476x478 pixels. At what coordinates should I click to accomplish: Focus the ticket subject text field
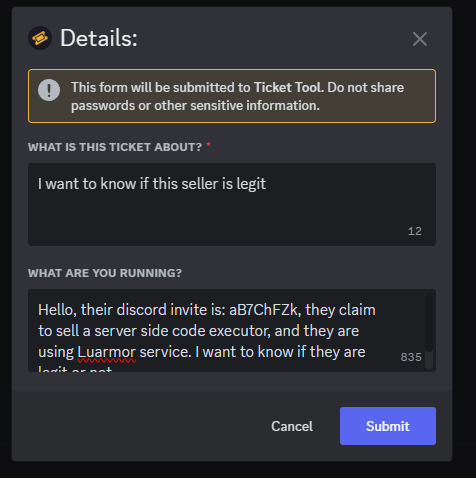click(232, 204)
